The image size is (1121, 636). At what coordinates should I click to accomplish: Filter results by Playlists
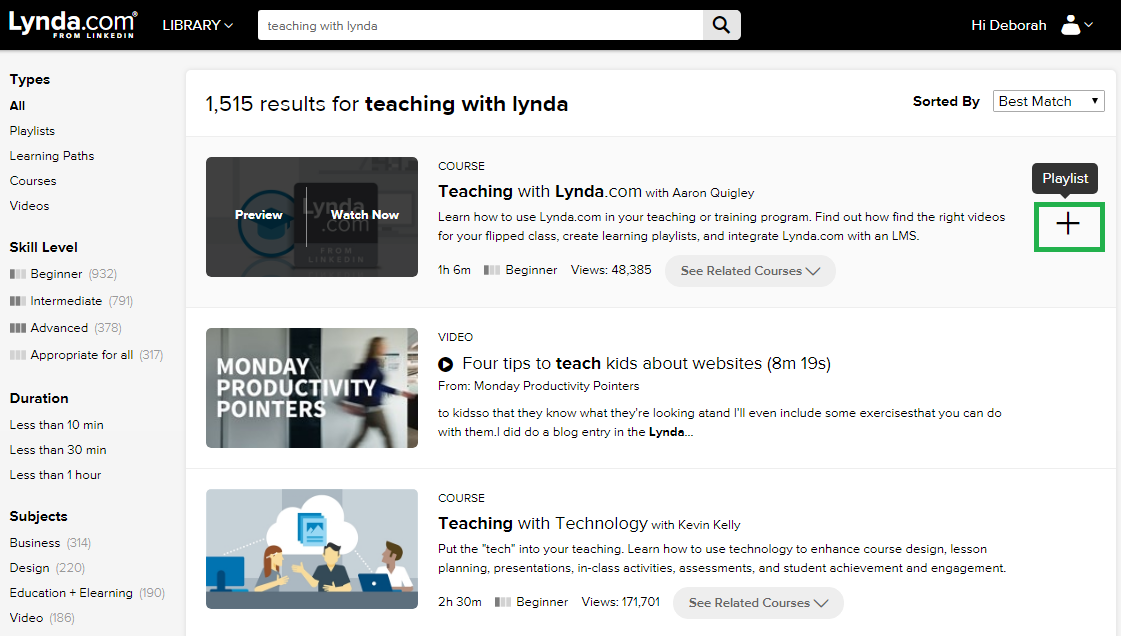click(x=32, y=131)
